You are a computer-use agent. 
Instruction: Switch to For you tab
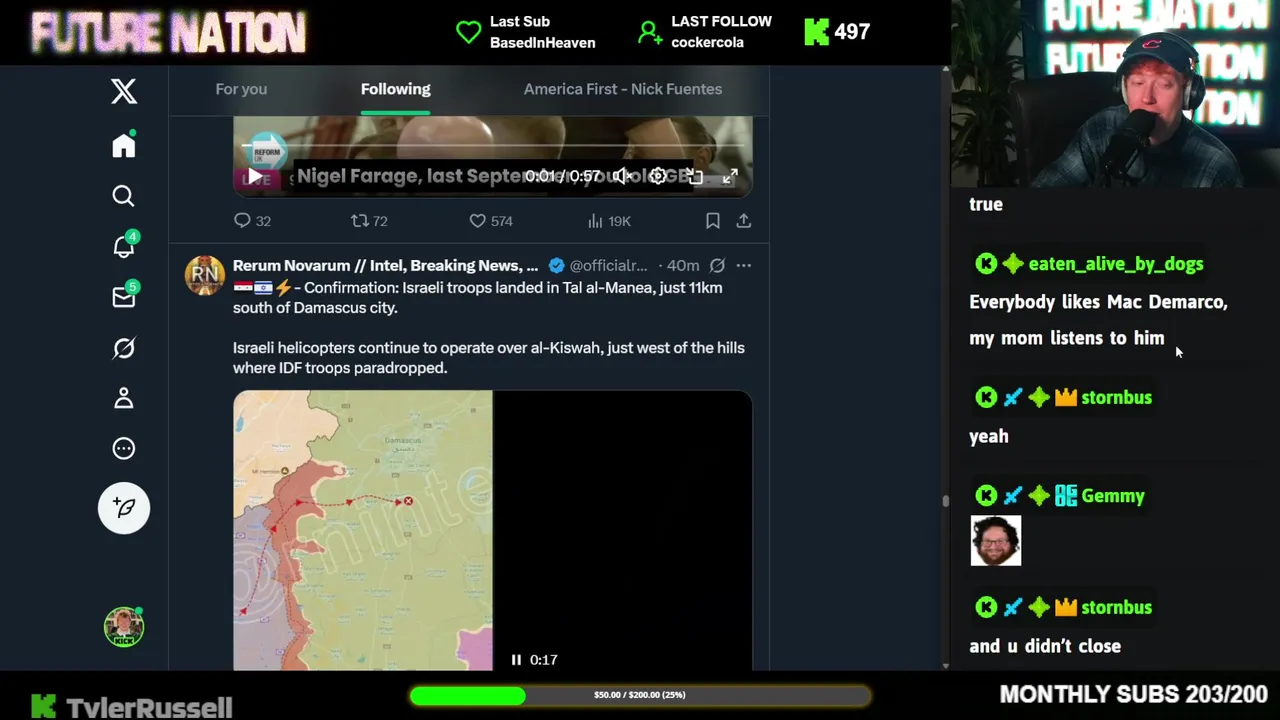241,89
